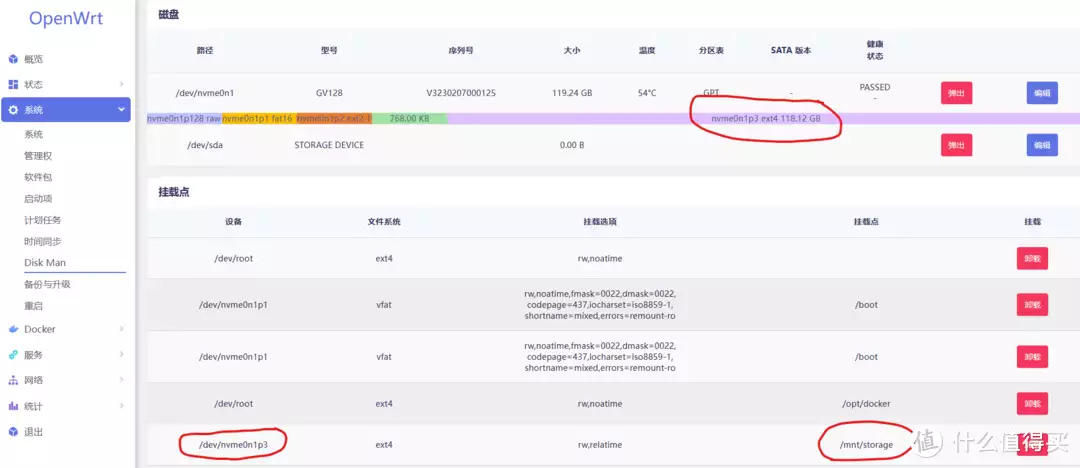Select the nvme0n1p128 raw partition segment
1080x468 pixels.
[x=184, y=119]
